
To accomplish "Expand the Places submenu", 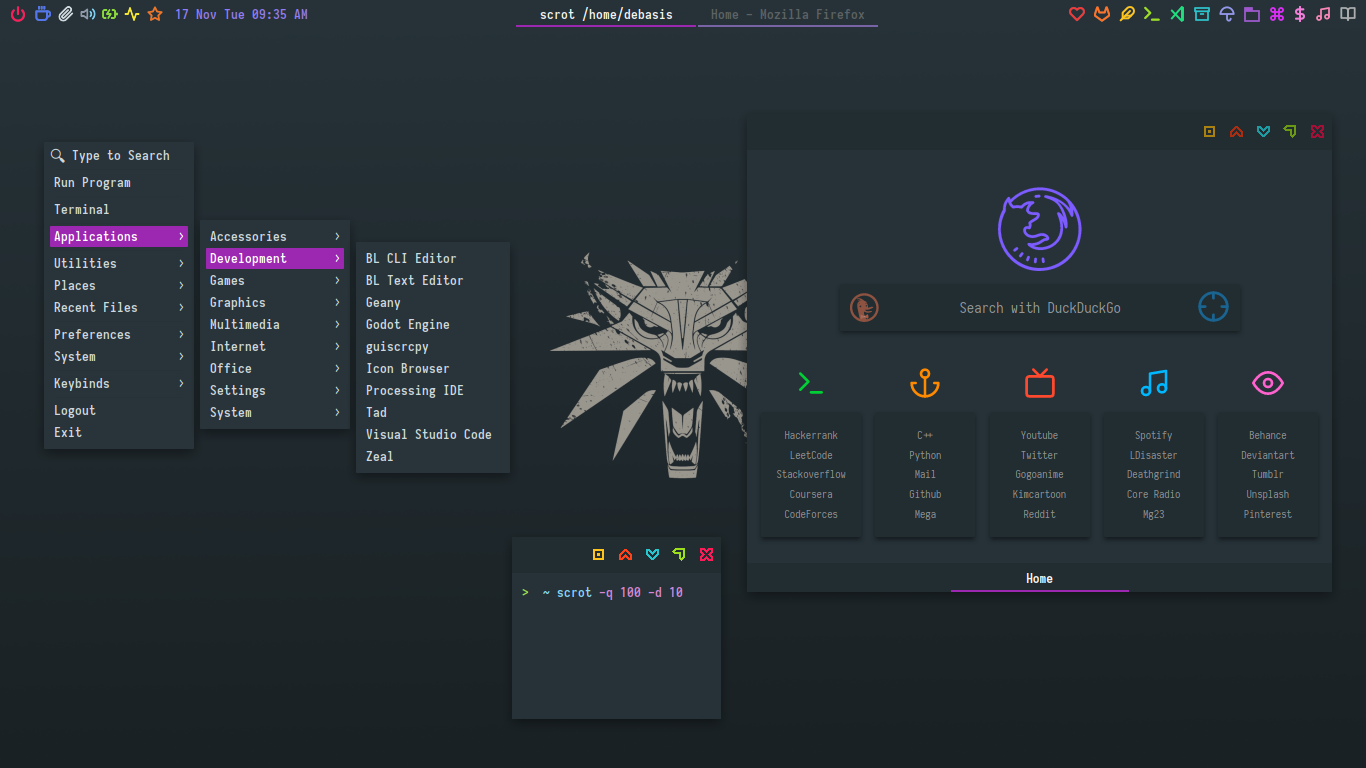I will click(119, 285).
